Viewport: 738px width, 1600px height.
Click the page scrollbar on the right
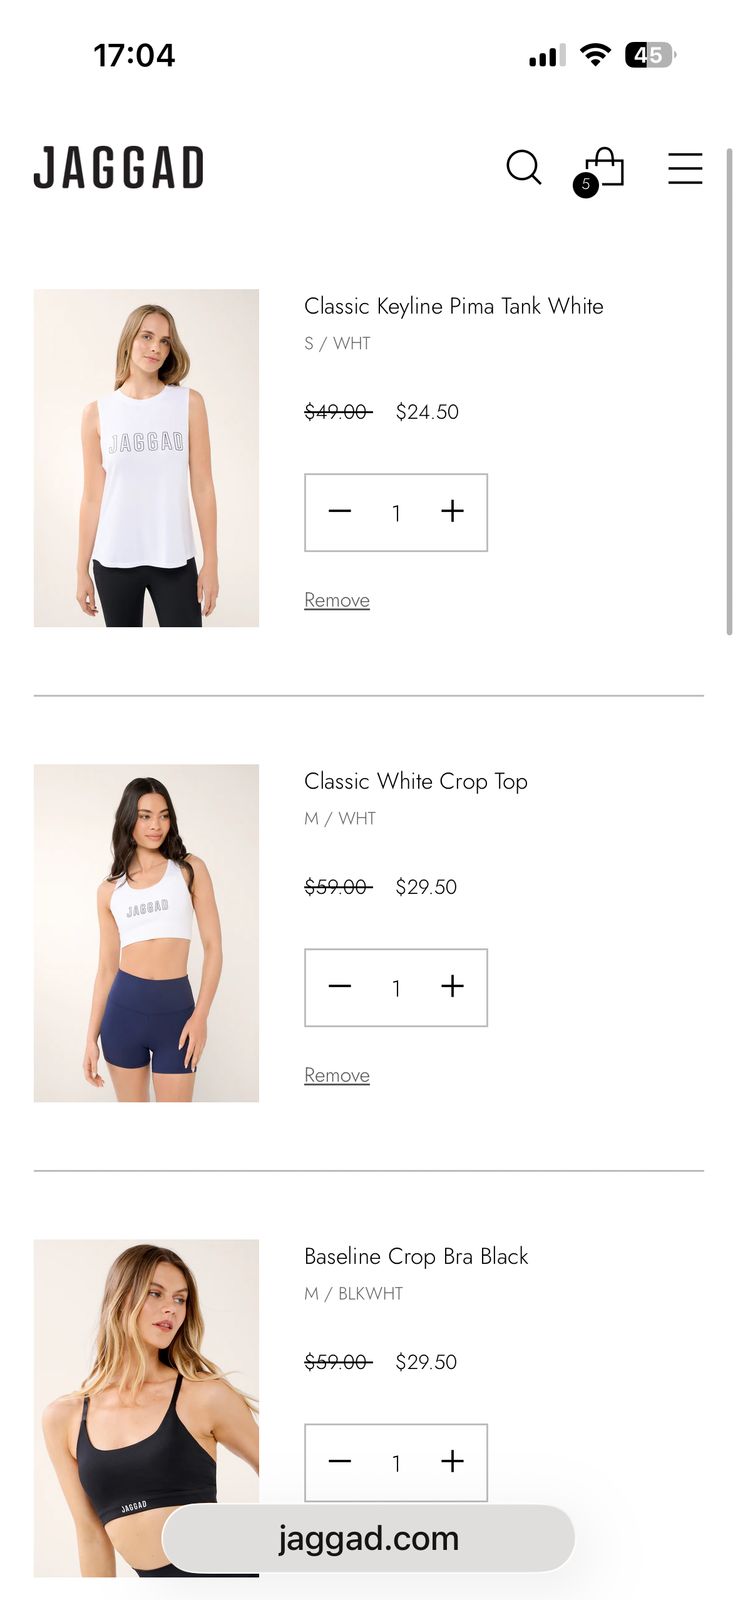(x=729, y=392)
